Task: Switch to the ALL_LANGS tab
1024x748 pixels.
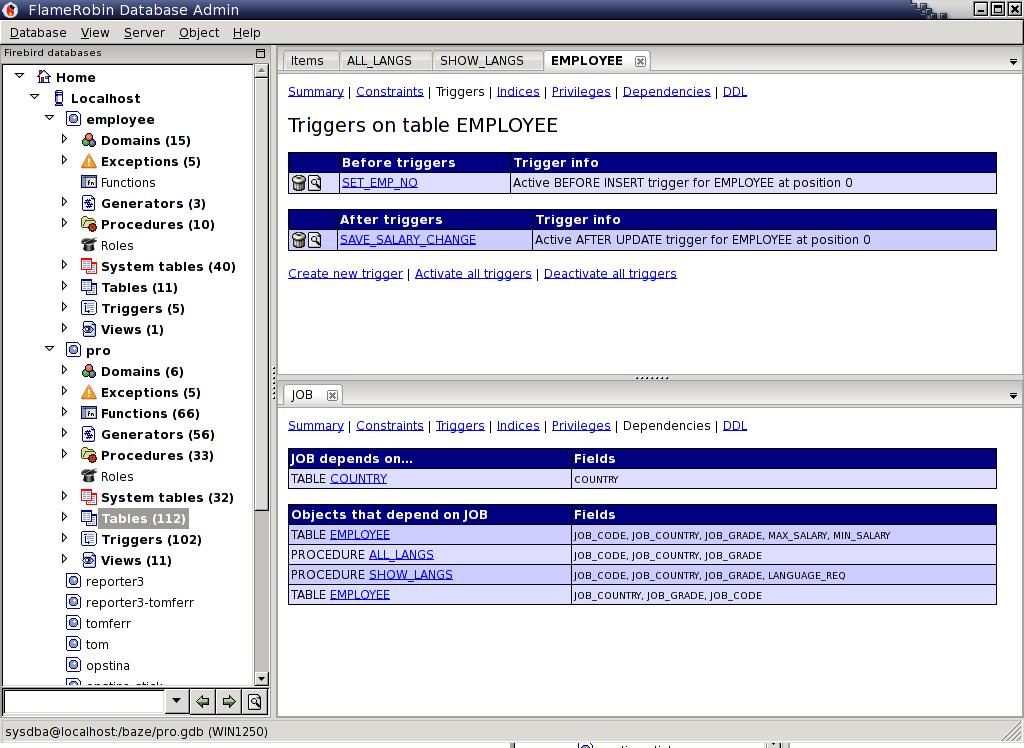Action: (x=379, y=61)
